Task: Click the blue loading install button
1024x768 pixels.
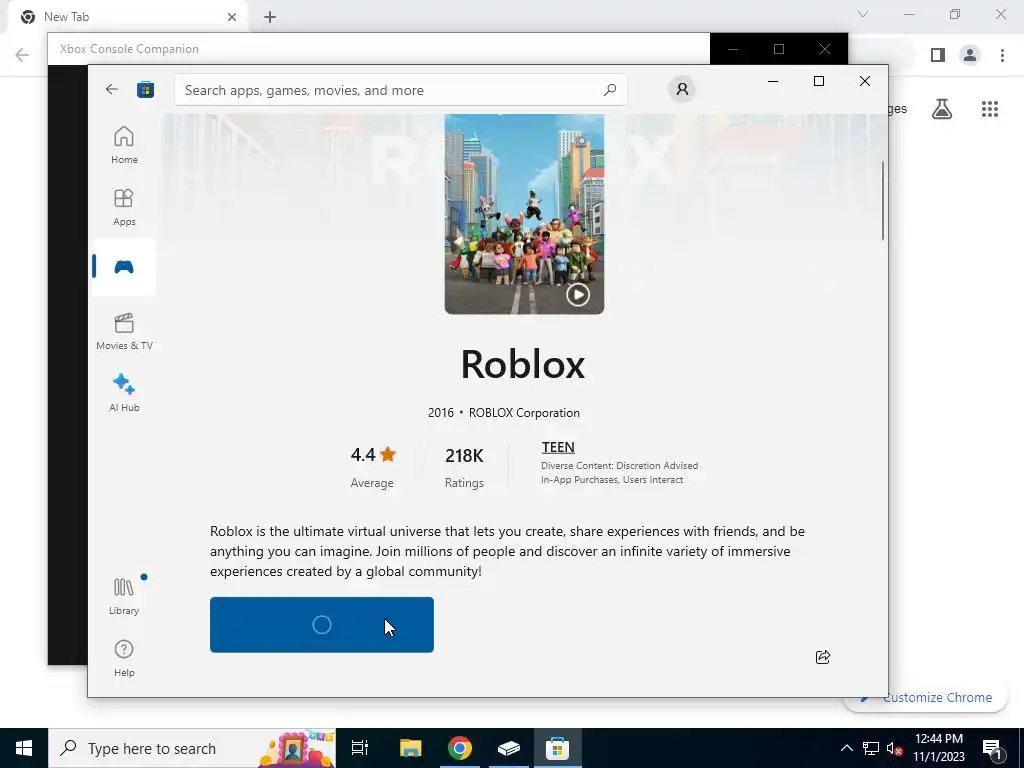Action: point(321,625)
